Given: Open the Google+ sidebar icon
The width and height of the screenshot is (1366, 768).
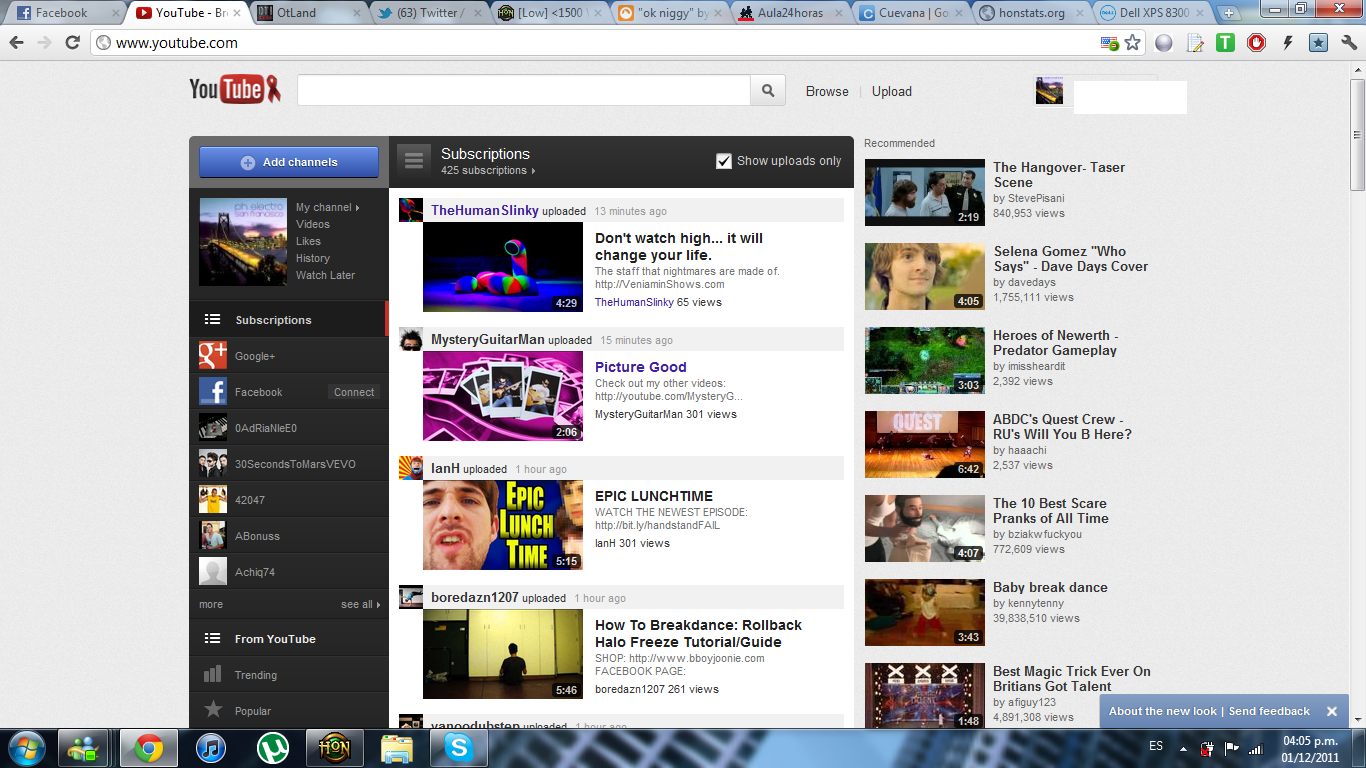Looking at the screenshot, I should (212, 356).
